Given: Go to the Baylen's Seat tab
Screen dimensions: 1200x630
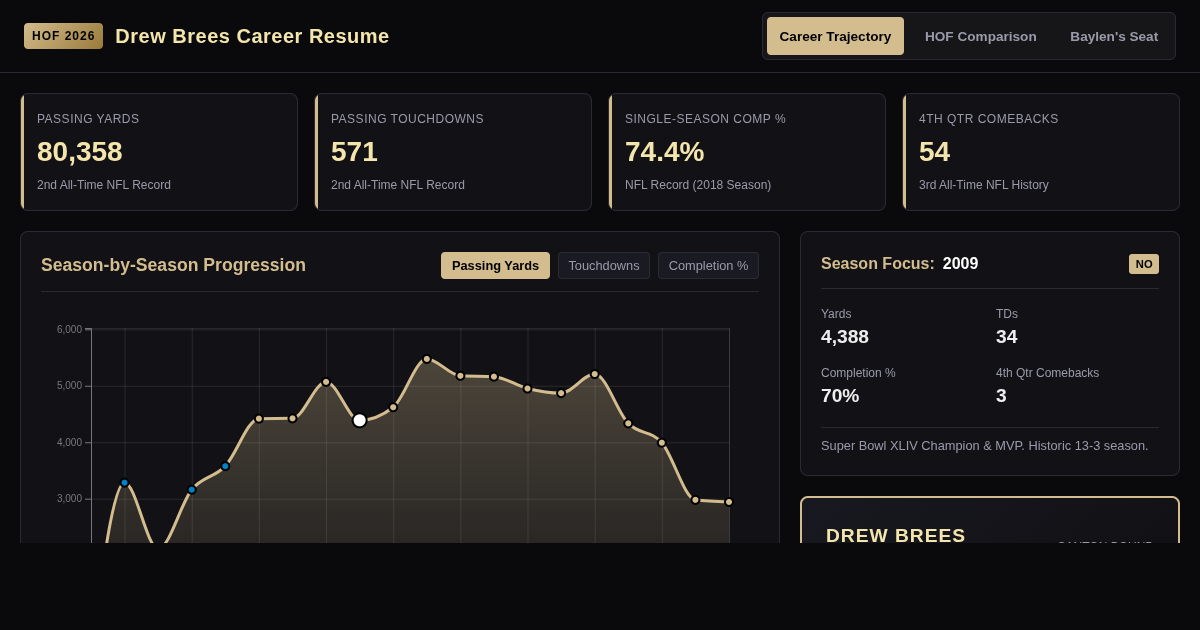Looking at the screenshot, I should tap(1114, 36).
